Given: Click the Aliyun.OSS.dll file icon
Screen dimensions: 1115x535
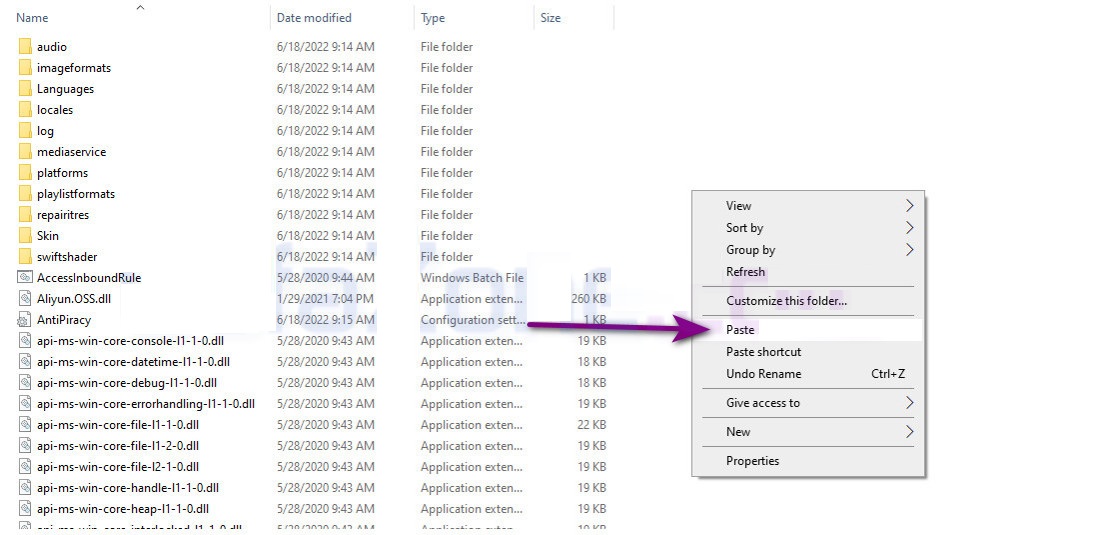Looking at the screenshot, I should coord(25,299).
